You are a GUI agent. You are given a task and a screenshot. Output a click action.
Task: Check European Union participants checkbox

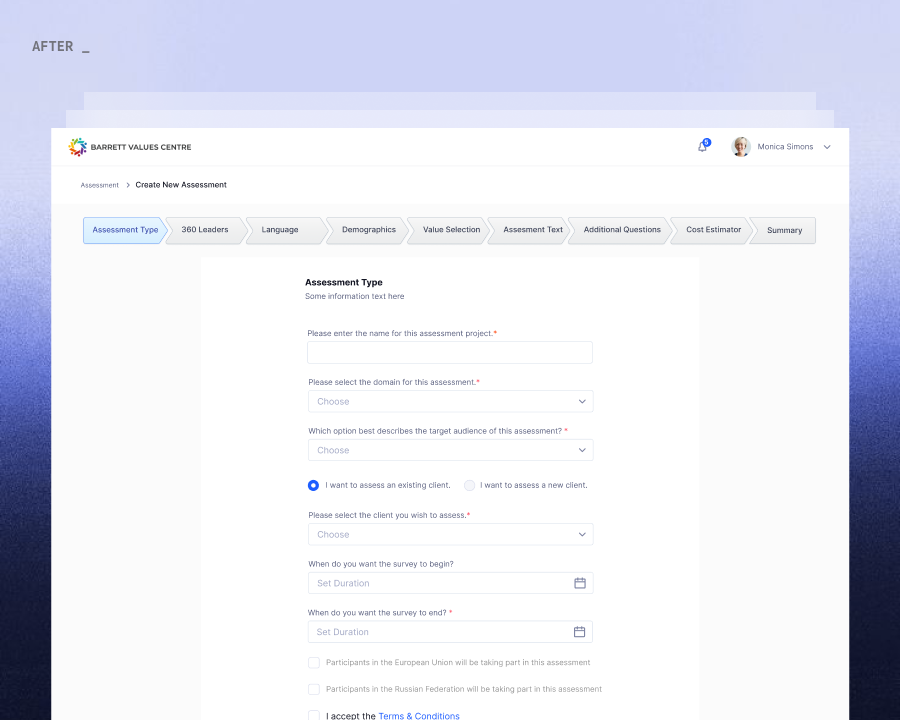[x=314, y=663]
